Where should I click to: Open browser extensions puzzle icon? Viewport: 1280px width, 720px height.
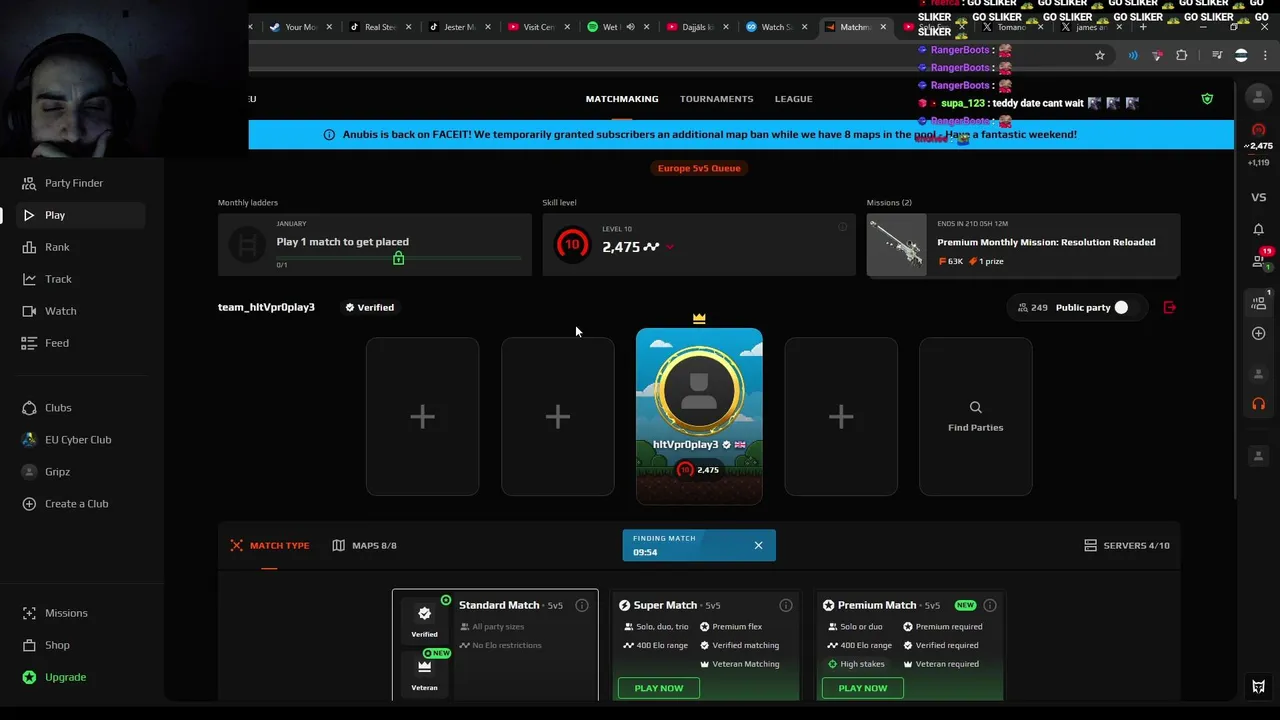click(x=1182, y=56)
